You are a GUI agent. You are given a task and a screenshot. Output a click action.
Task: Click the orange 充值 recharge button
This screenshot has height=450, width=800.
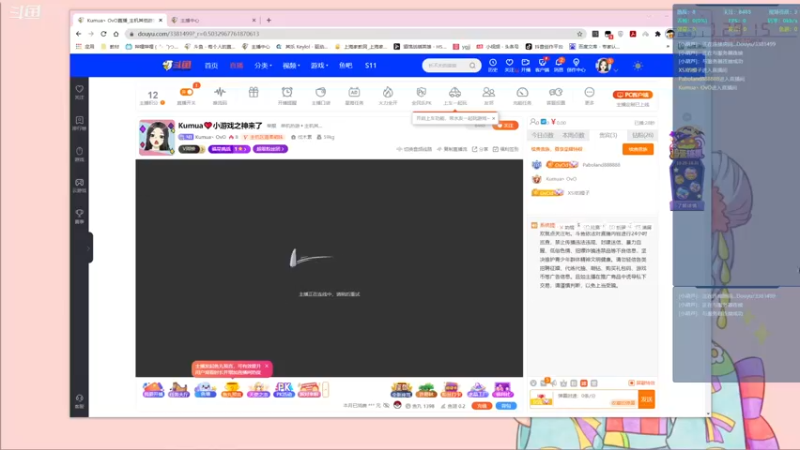(x=482, y=406)
